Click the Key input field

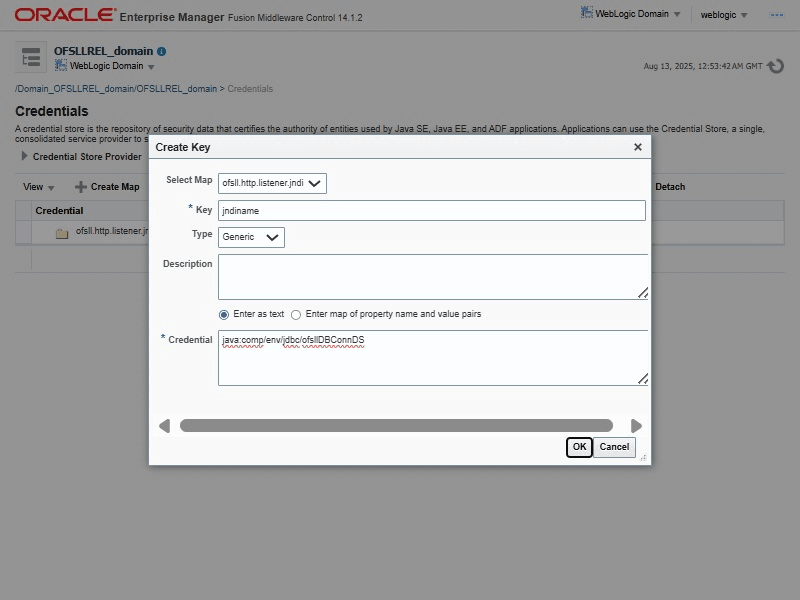coord(432,211)
